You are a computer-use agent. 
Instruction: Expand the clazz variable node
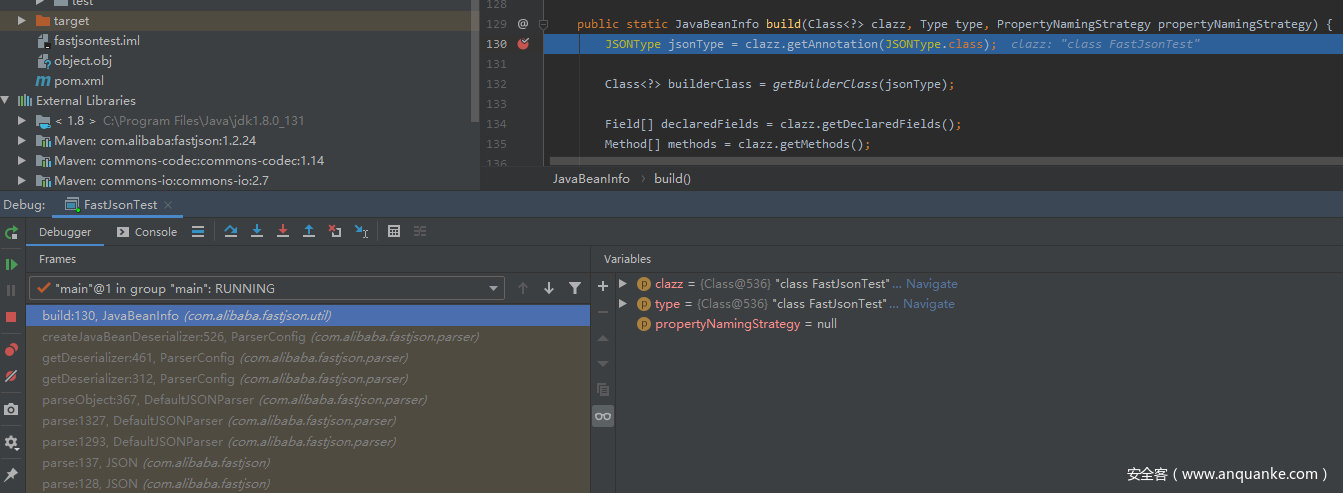click(623, 284)
